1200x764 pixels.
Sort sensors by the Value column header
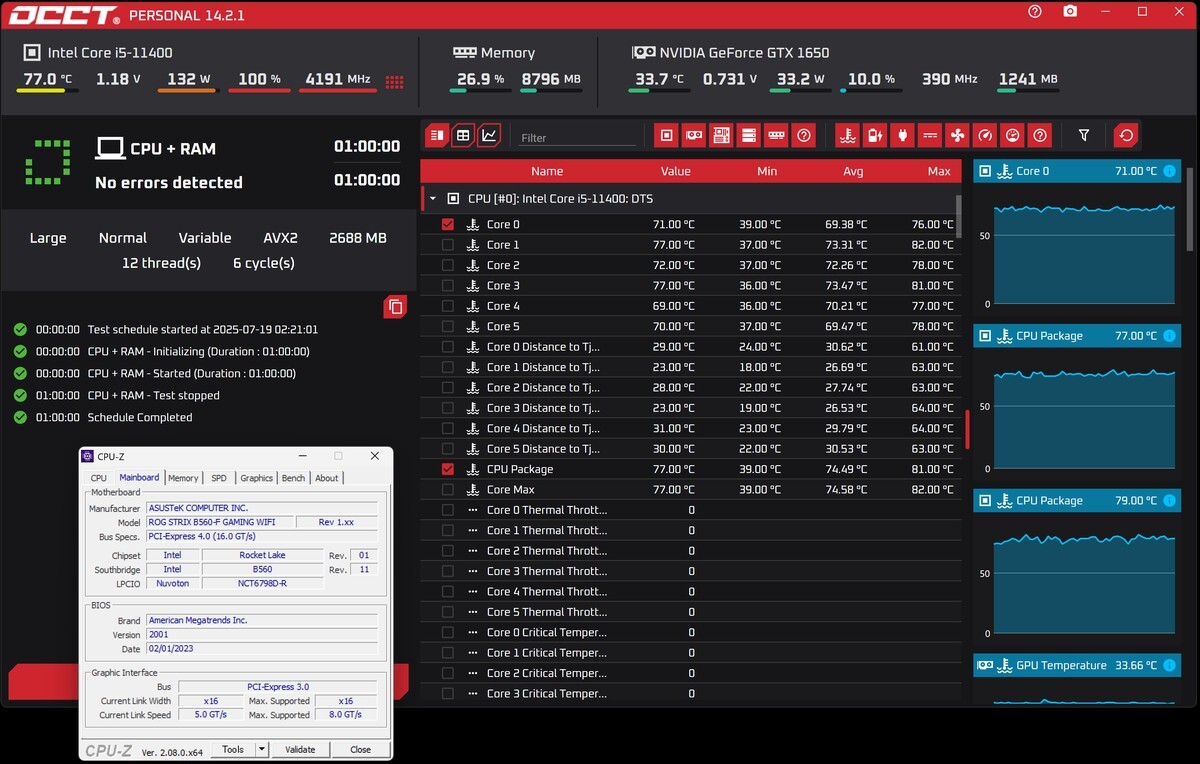pos(676,171)
